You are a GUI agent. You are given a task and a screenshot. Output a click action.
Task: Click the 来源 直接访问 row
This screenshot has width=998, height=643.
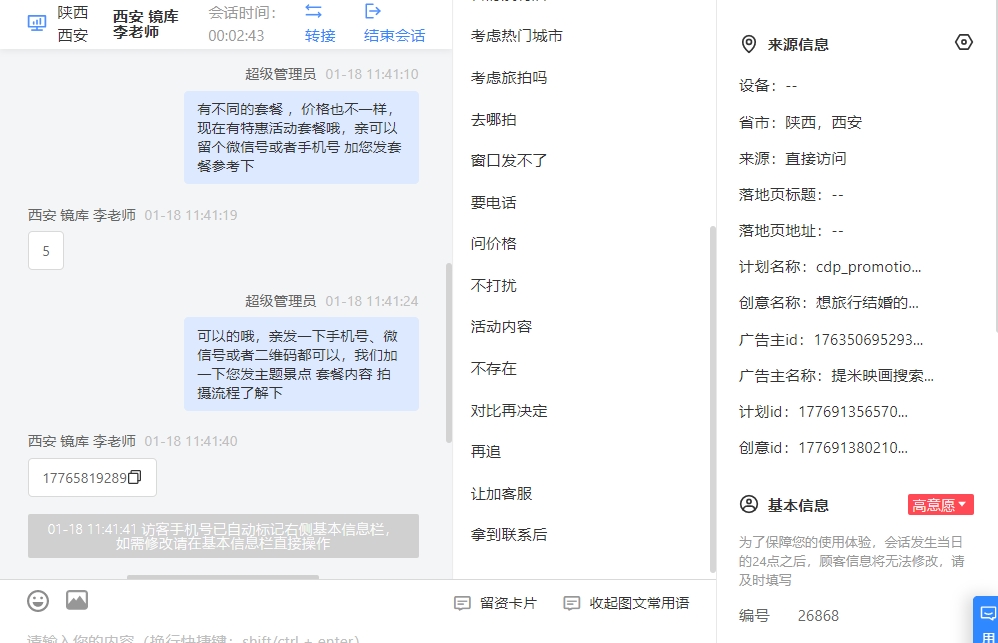pos(792,159)
